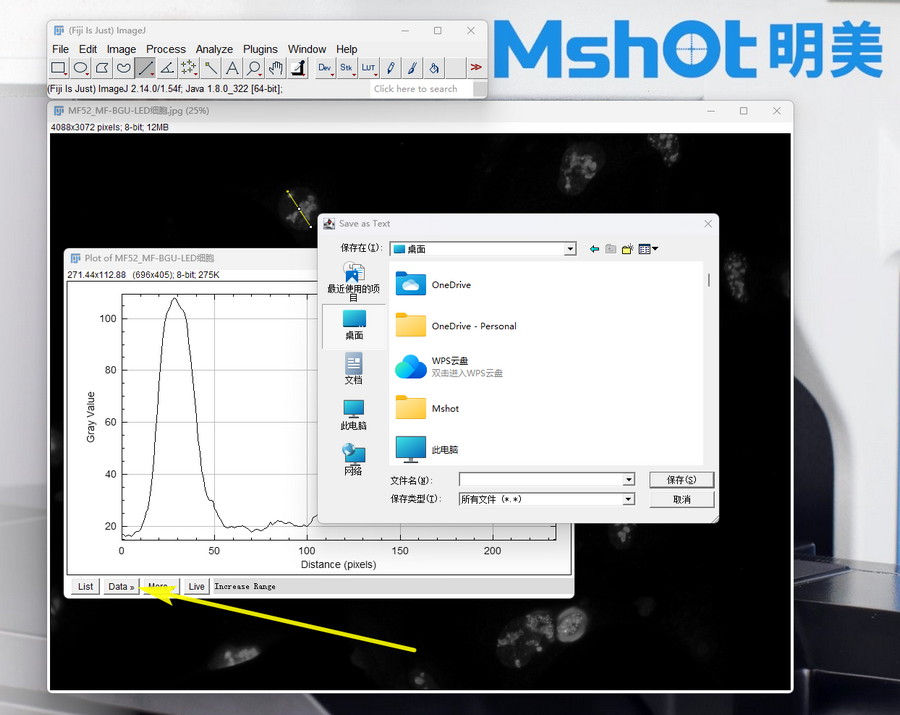This screenshot has height=715, width=900.
Task: Open the 保存类型 file type dropdown
Action: (628, 499)
